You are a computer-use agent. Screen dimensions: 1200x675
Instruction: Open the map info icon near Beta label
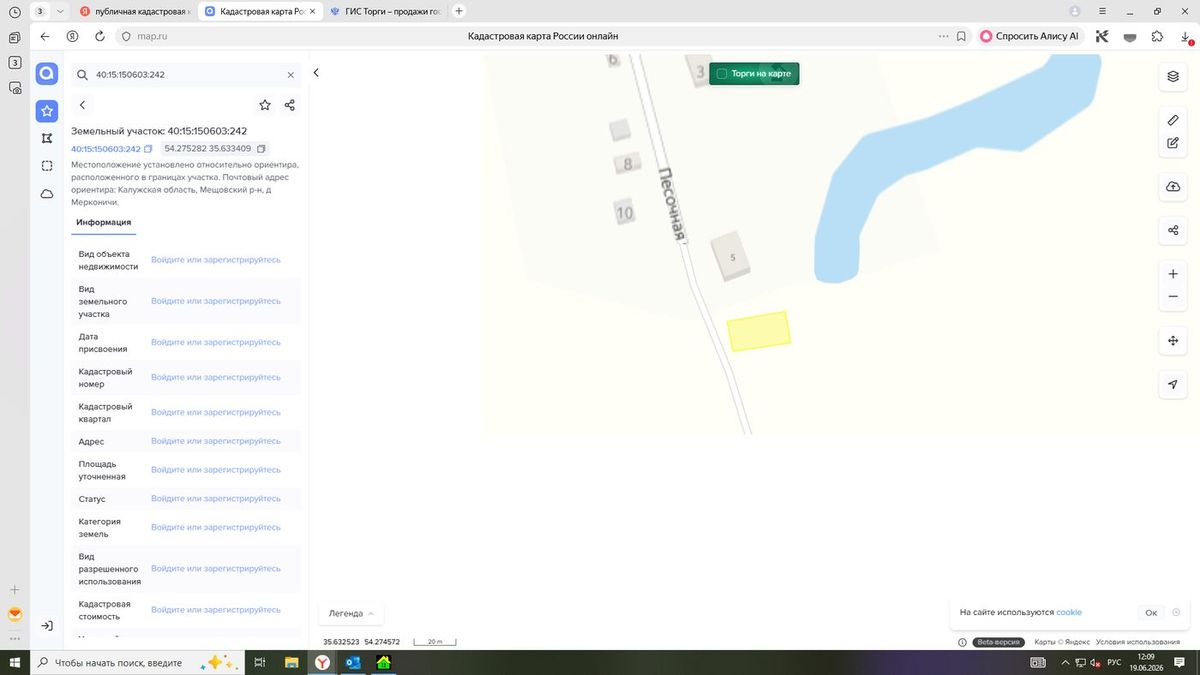[962, 642]
